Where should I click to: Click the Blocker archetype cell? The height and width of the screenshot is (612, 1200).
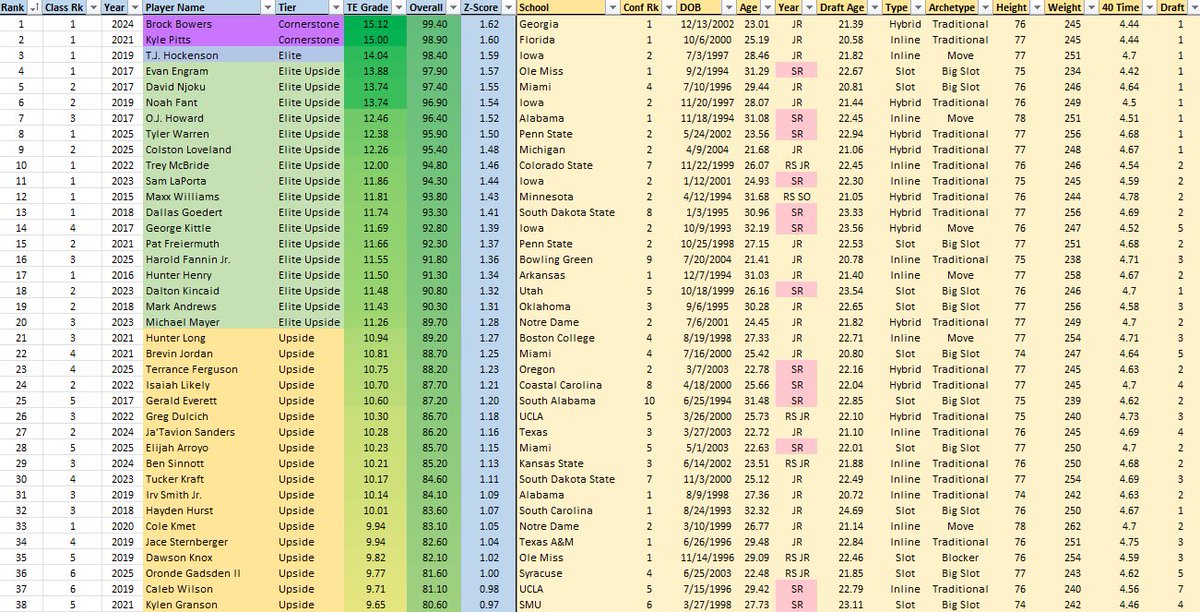coord(957,559)
